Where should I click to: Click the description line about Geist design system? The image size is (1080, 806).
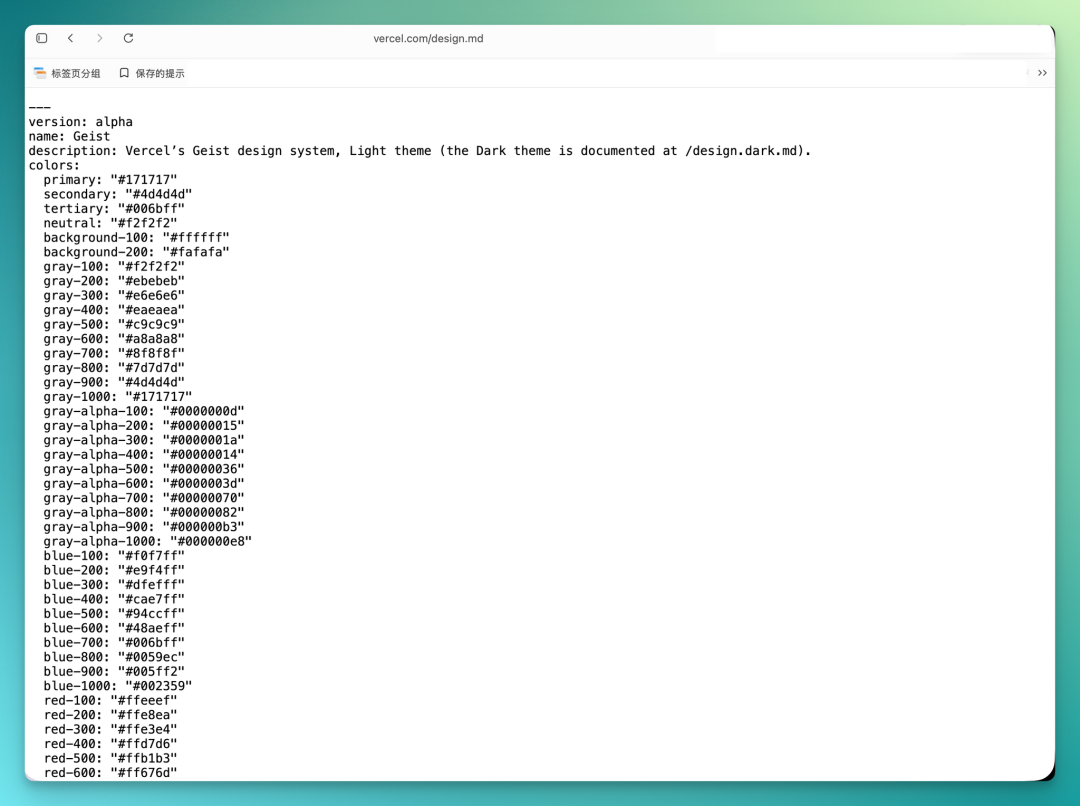(x=419, y=151)
